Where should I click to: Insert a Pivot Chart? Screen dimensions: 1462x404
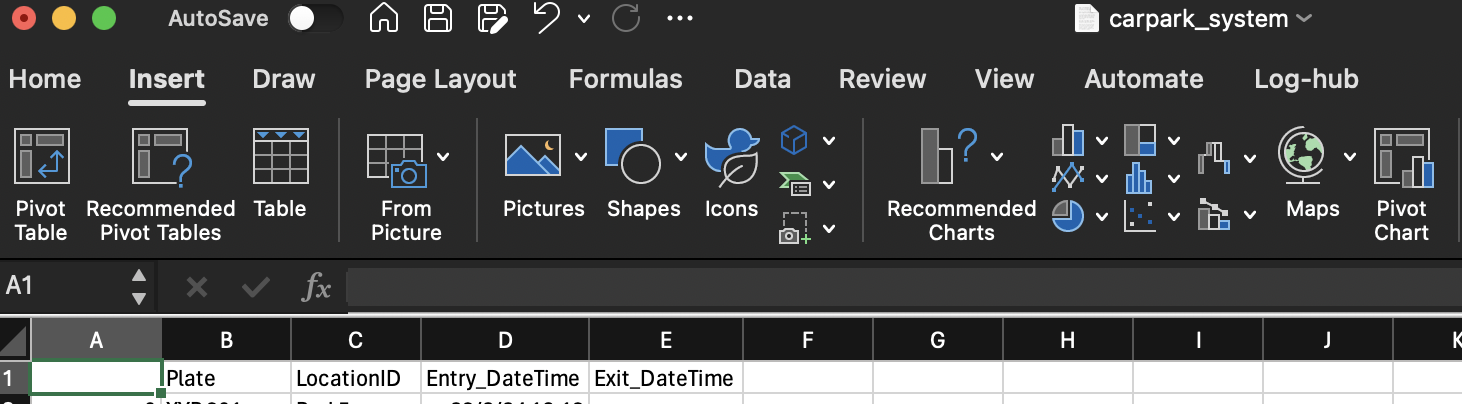coord(1401,185)
